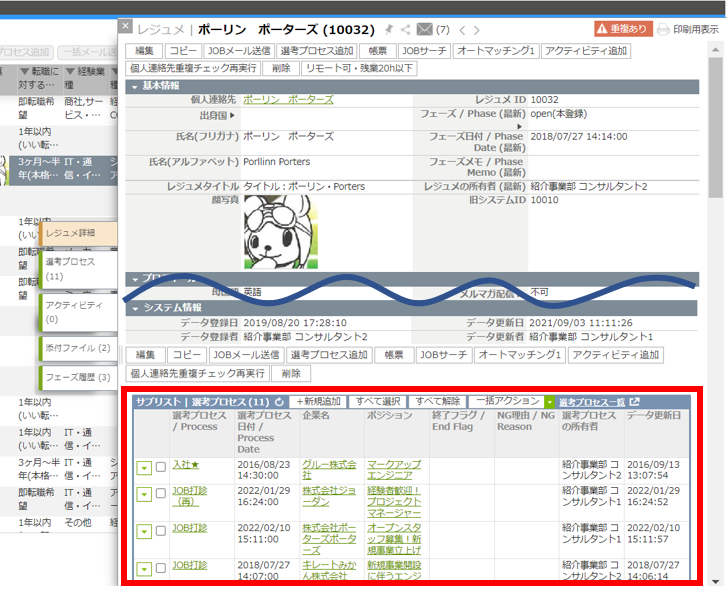Open 添付ファイル (2) in the side menu

tap(77, 348)
